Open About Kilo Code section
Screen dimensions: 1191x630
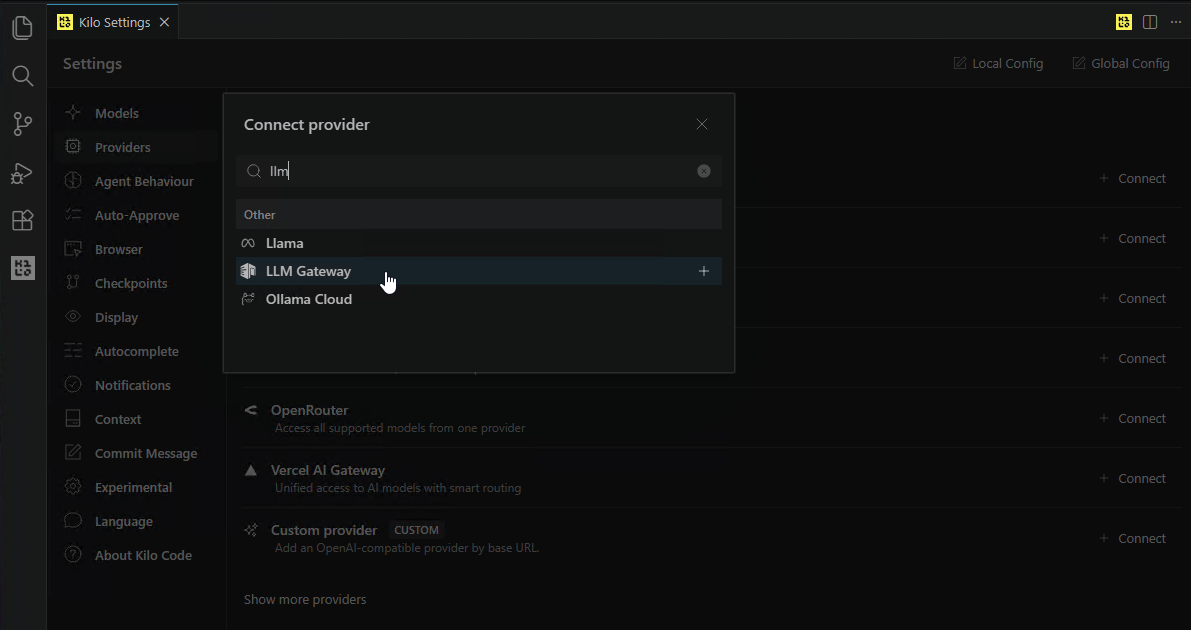137,556
